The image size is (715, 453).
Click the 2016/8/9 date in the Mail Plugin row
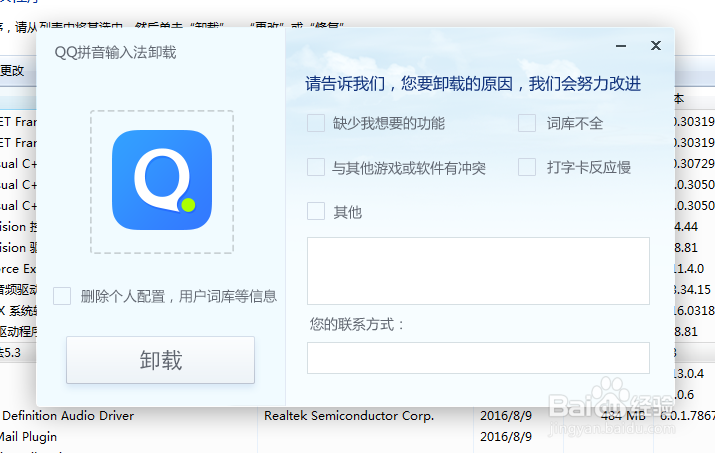(506, 437)
